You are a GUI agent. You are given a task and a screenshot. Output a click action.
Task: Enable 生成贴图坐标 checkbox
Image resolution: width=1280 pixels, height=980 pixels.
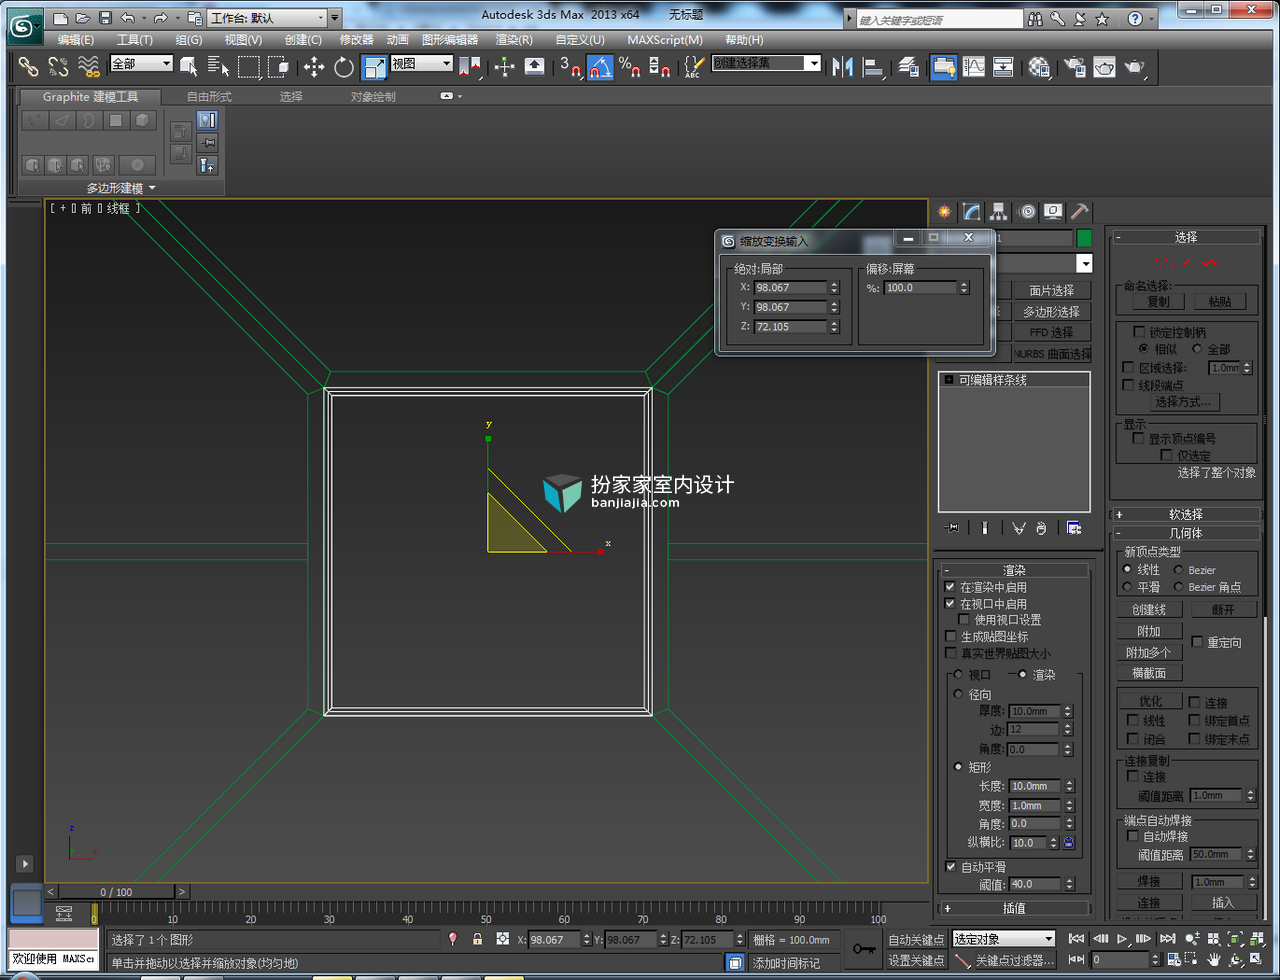tap(950, 636)
